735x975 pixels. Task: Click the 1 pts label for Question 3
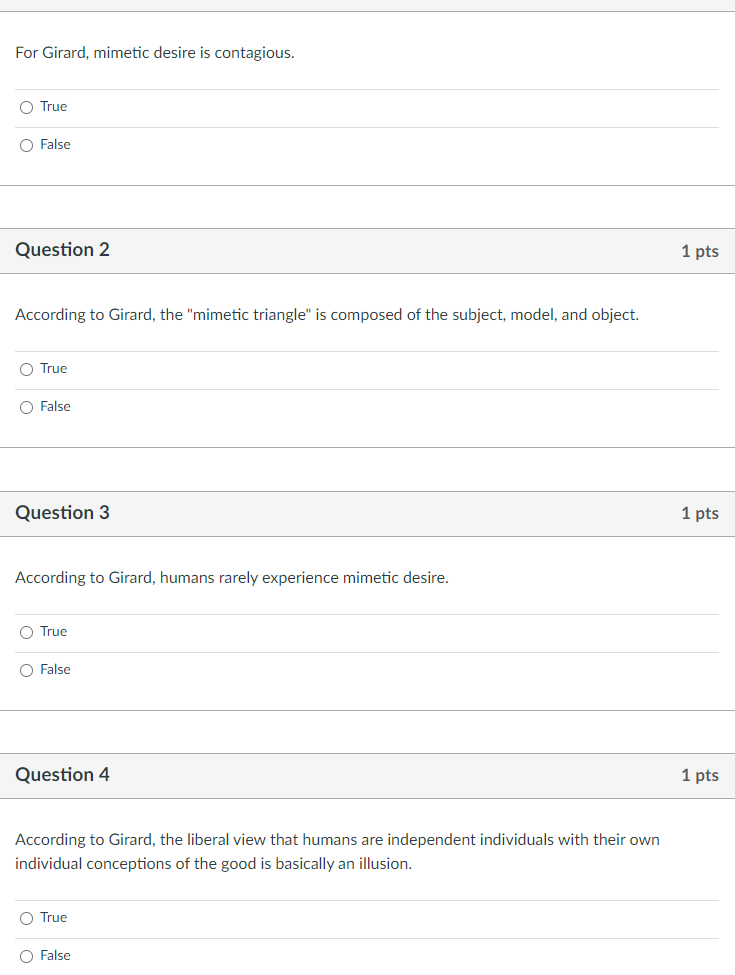click(700, 513)
